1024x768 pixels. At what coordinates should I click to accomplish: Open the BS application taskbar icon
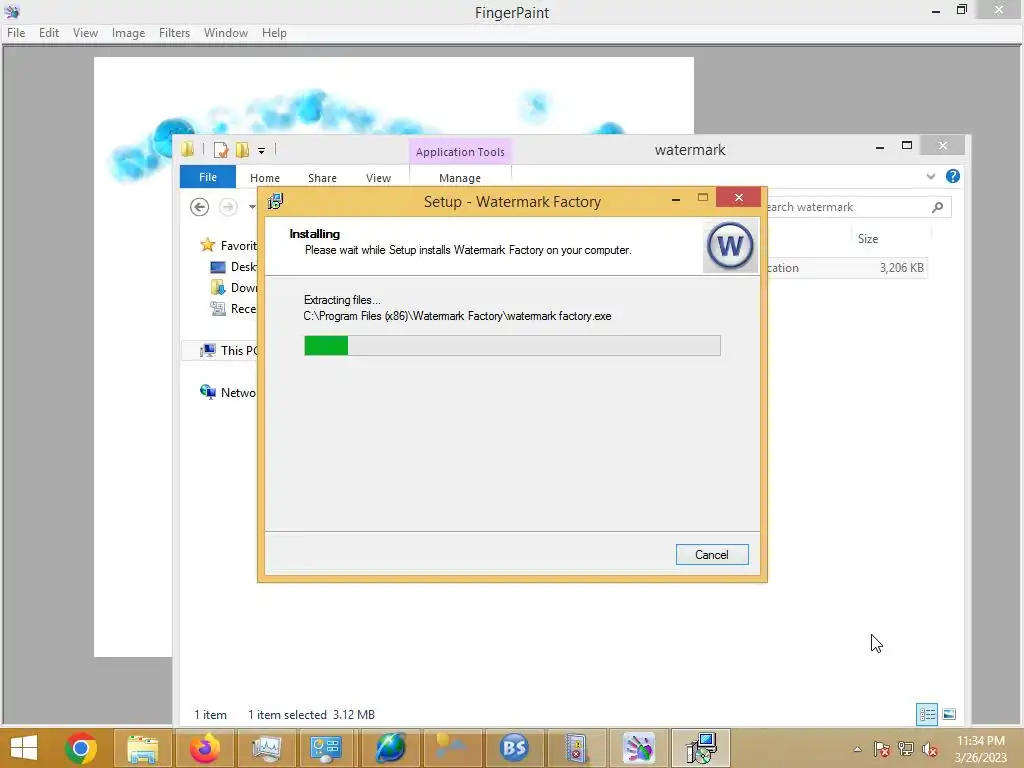(x=514, y=748)
